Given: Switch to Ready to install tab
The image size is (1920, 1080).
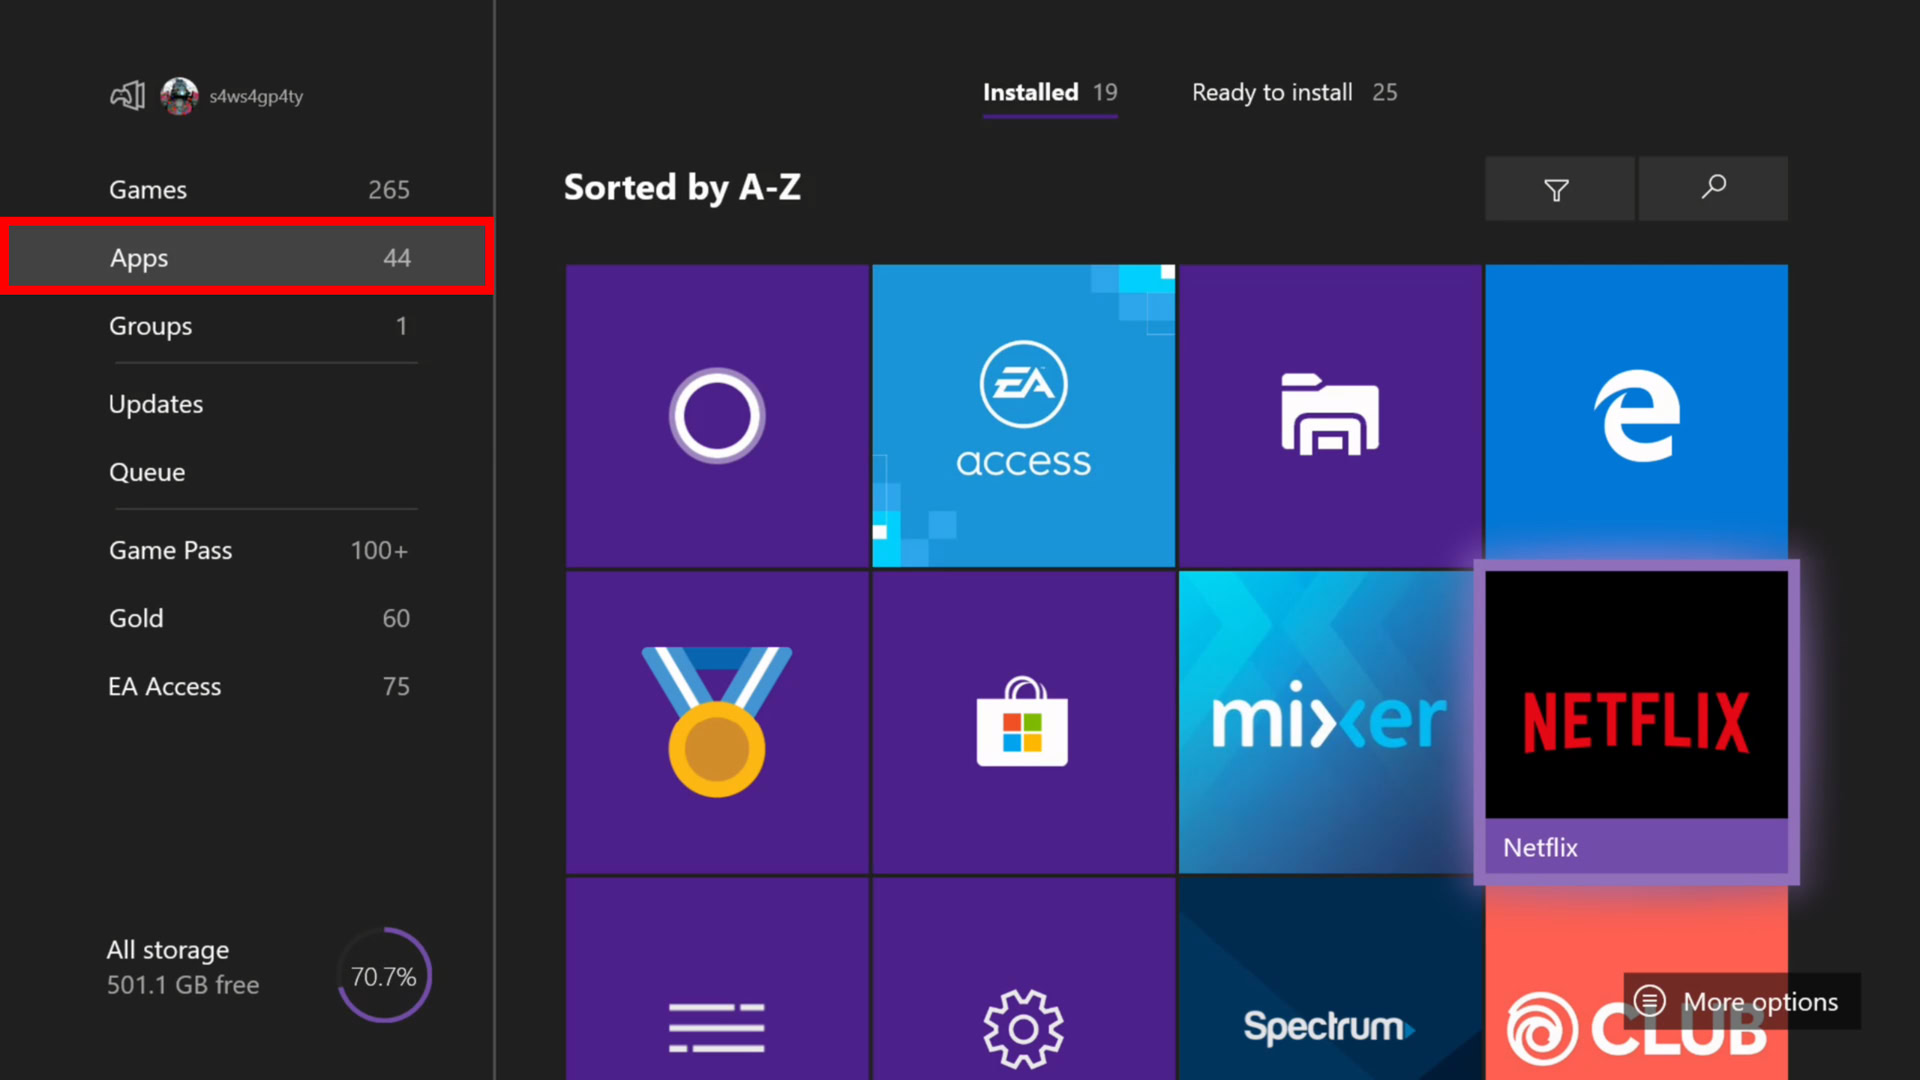Looking at the screenshot, I should tap(1293, 93).
